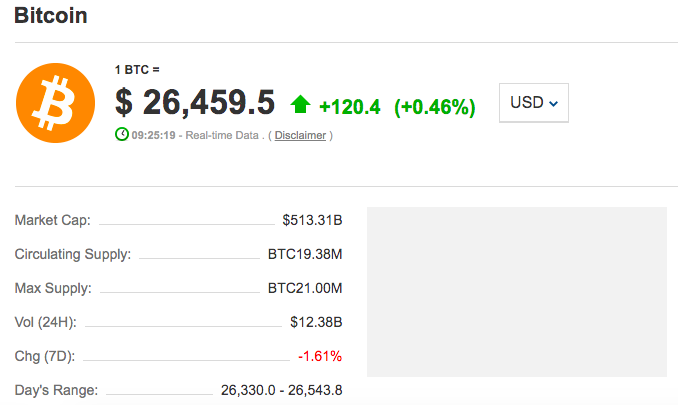Click the (+0.46%) percent change
This screenshot has width=678, height=405.
434,105
